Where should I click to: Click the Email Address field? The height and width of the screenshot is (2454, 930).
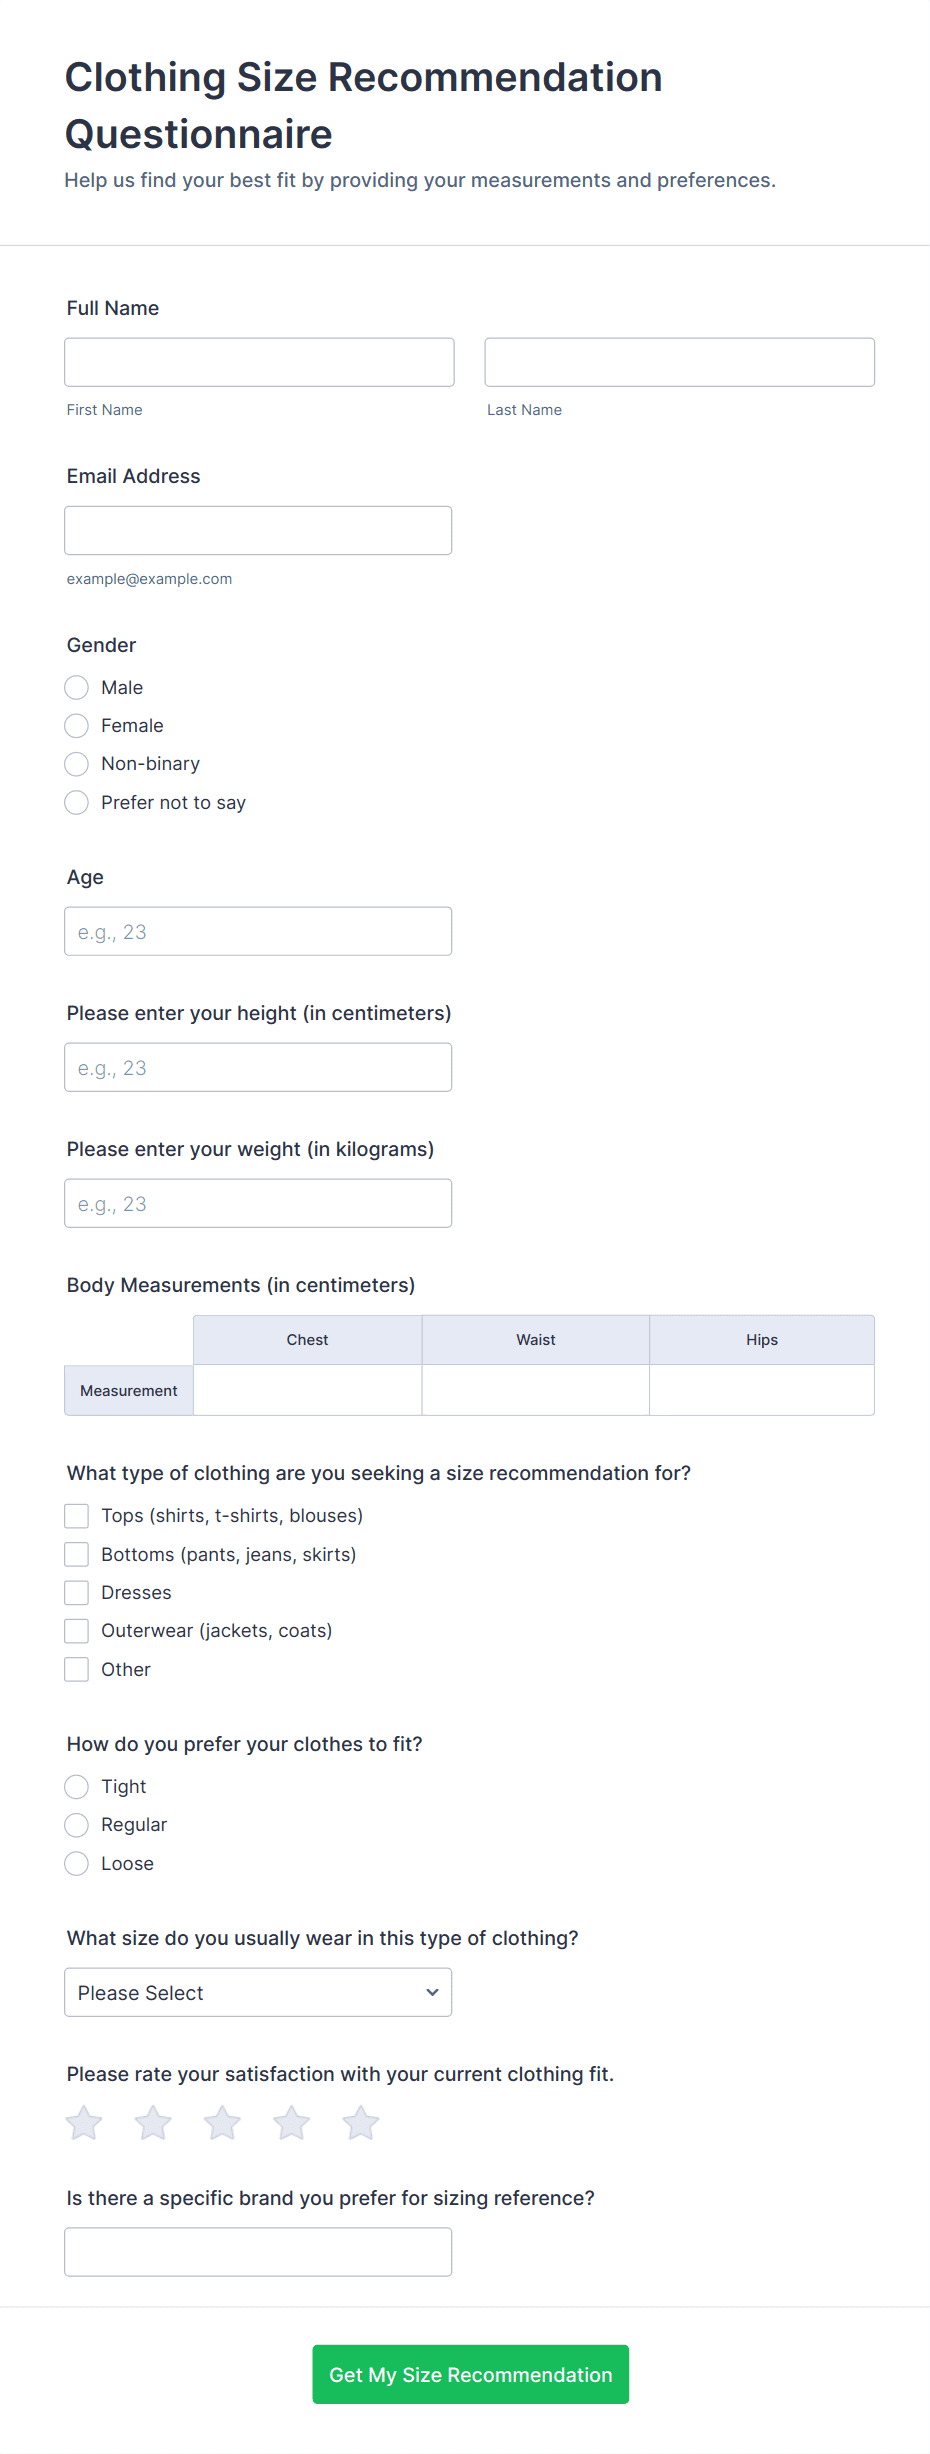(x=258, y=531)
